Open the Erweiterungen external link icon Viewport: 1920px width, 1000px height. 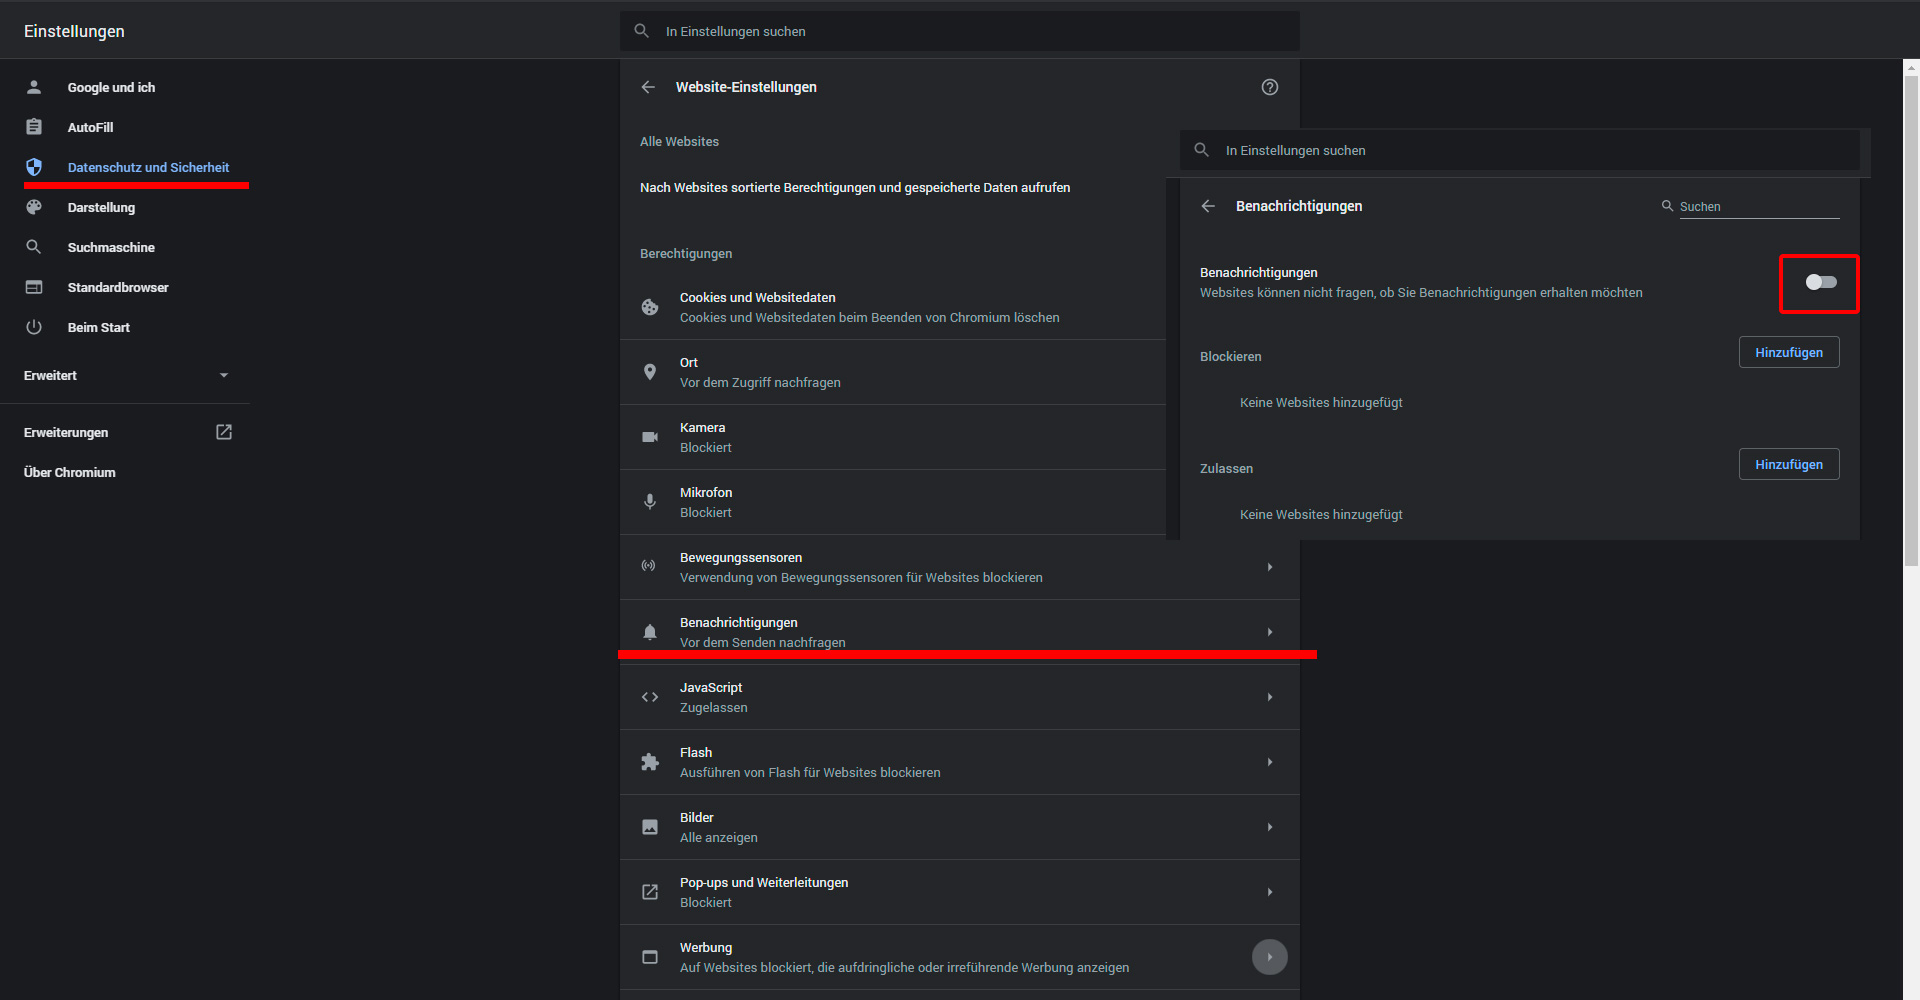pos(224,432)
